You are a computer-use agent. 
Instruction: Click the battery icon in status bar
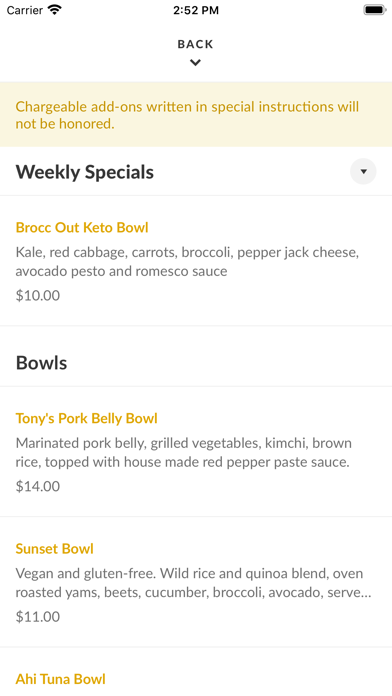point(375,10)
